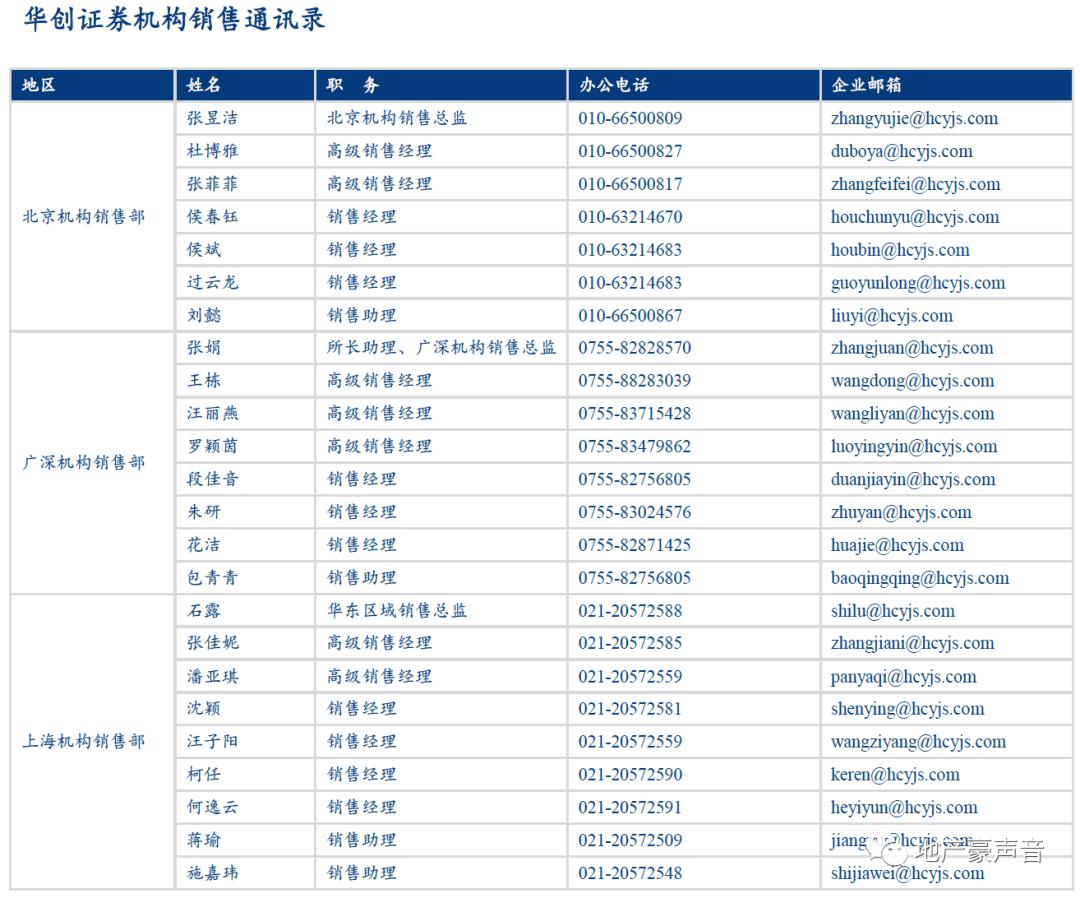Click the email zhangjuan@hcyjs.com
Viewport: 1080px width, 898px height.
click(912, 348)
